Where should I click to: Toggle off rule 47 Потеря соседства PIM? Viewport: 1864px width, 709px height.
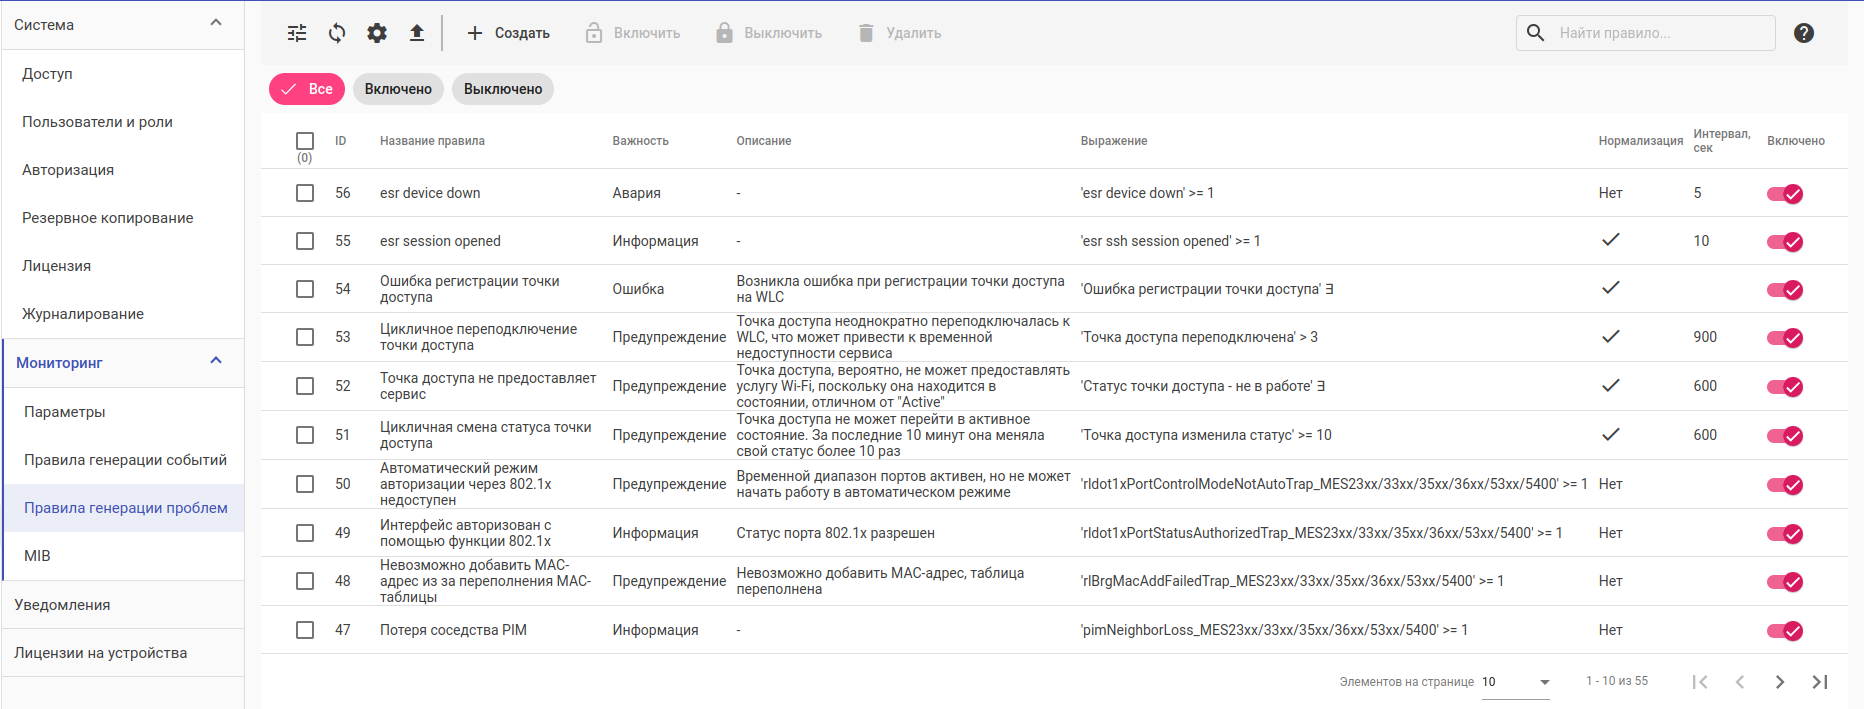pyautogui.click(x=1785, y=631)
